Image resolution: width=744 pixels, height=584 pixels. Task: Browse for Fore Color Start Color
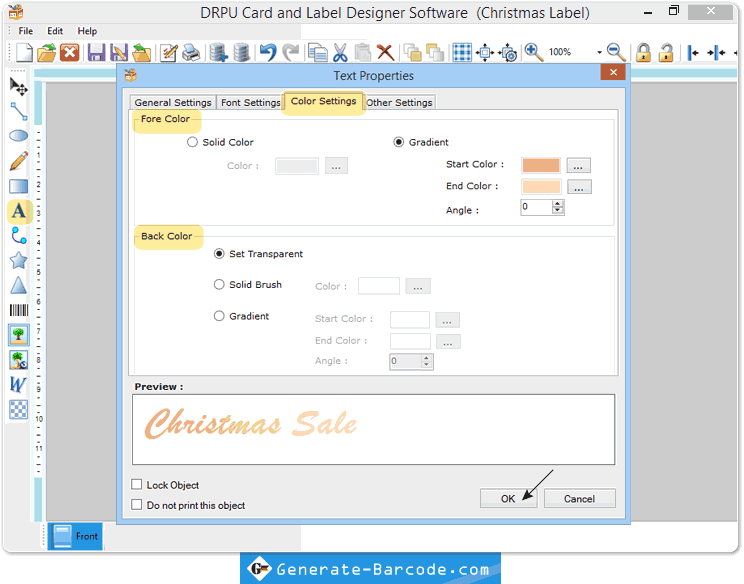[x=578, y=166]
